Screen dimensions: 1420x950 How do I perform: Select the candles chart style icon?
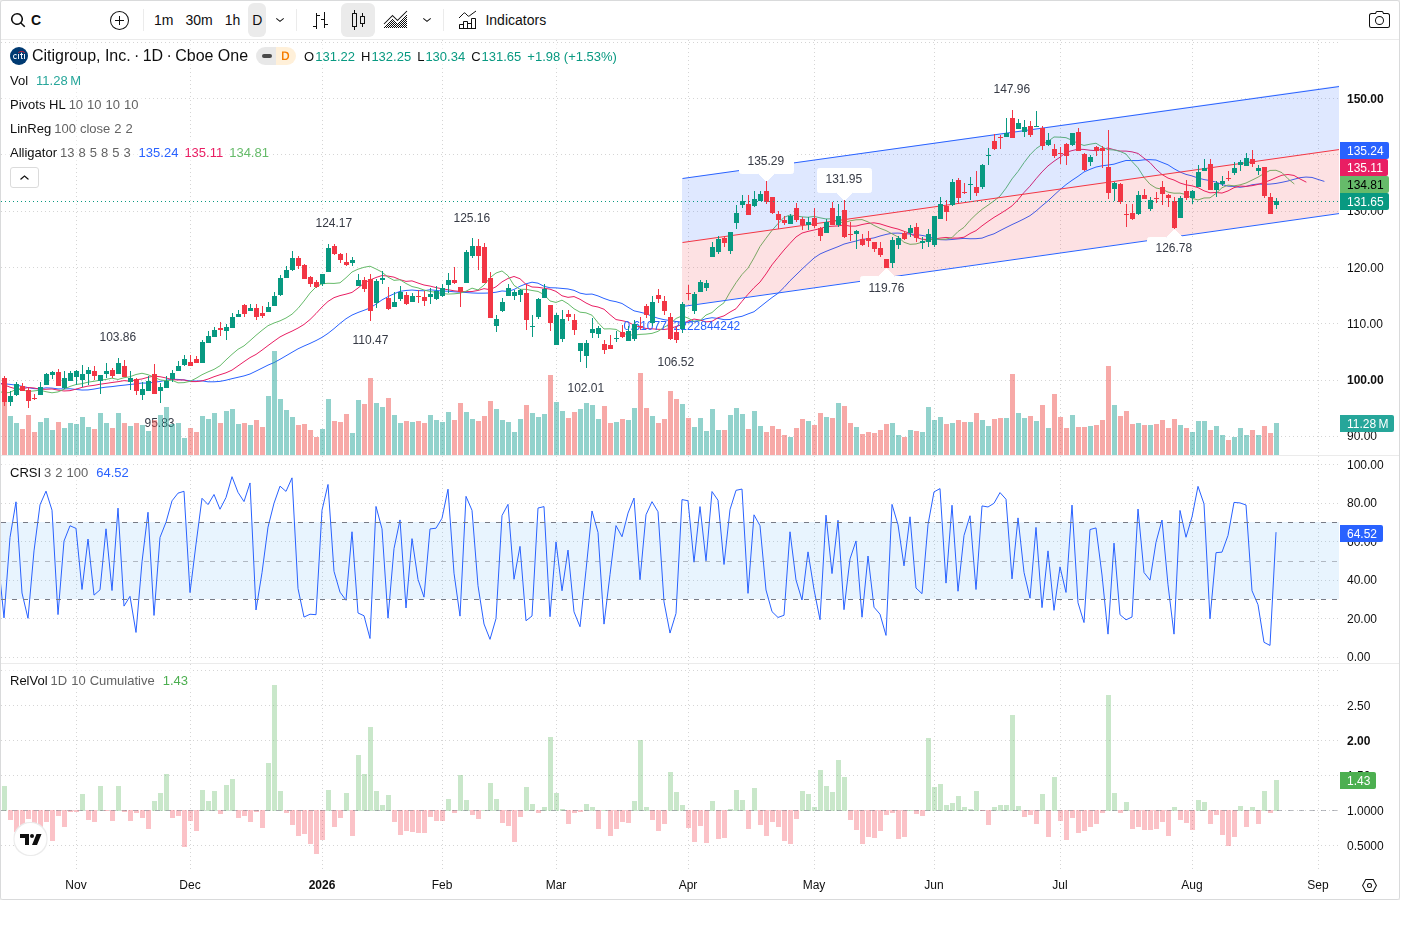[358, 20]
